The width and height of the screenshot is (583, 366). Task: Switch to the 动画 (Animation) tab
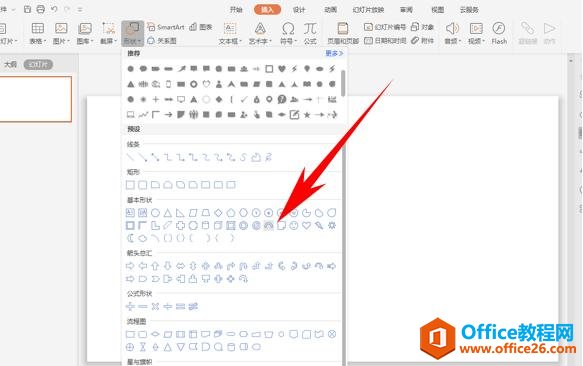(331, 10)
